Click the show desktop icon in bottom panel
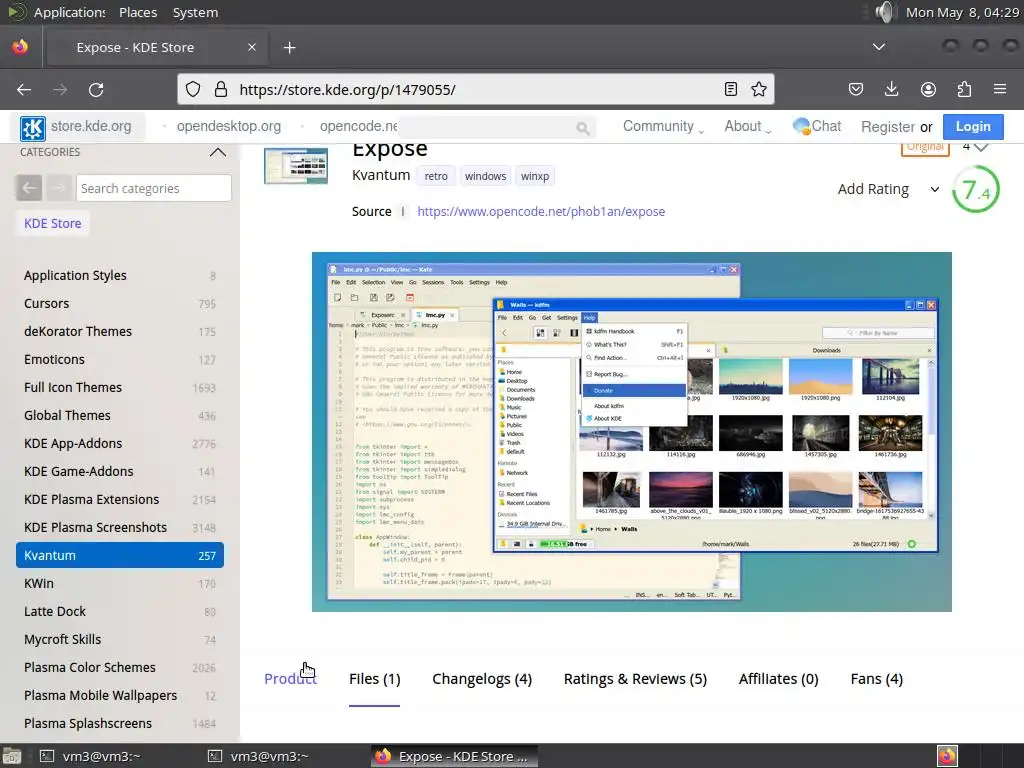1024x768 pixels. [x=11, y=756]
